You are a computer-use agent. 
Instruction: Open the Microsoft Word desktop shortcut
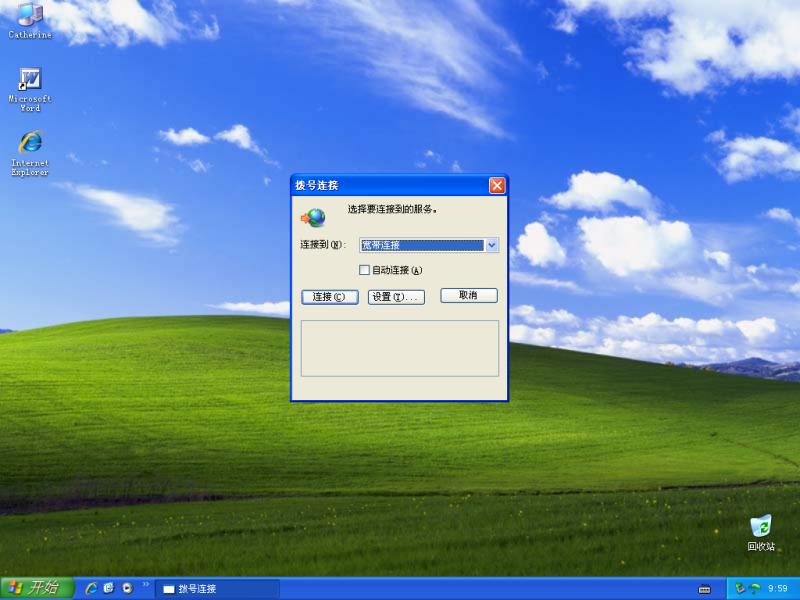[30, 90]
